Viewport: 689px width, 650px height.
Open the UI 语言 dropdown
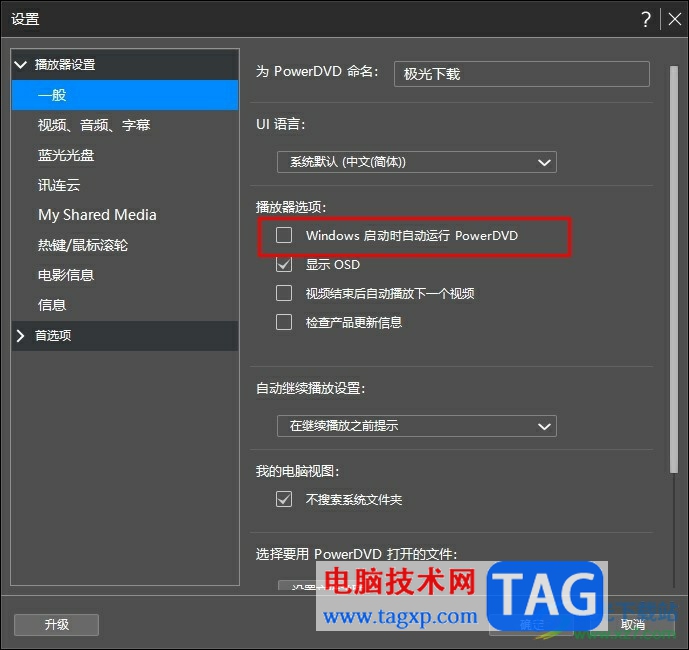[417, 162]
